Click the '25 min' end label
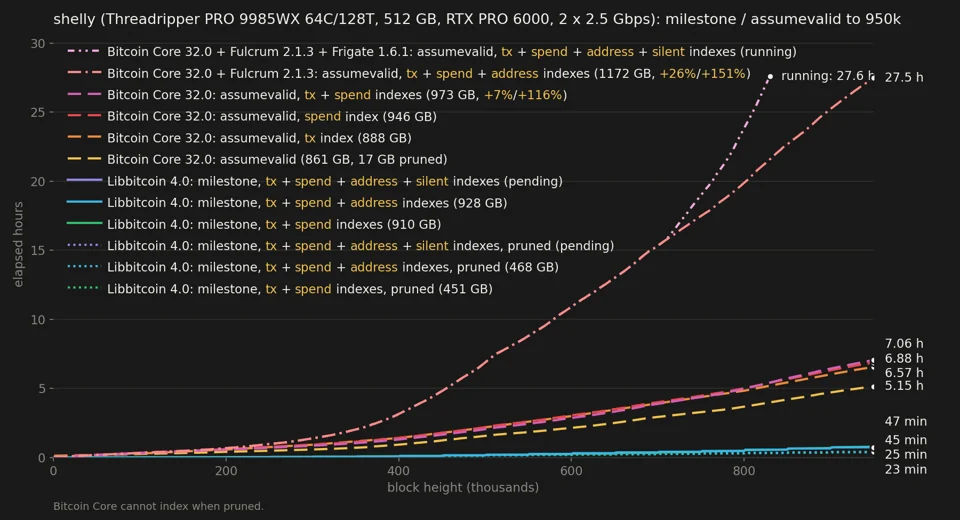 906,454
